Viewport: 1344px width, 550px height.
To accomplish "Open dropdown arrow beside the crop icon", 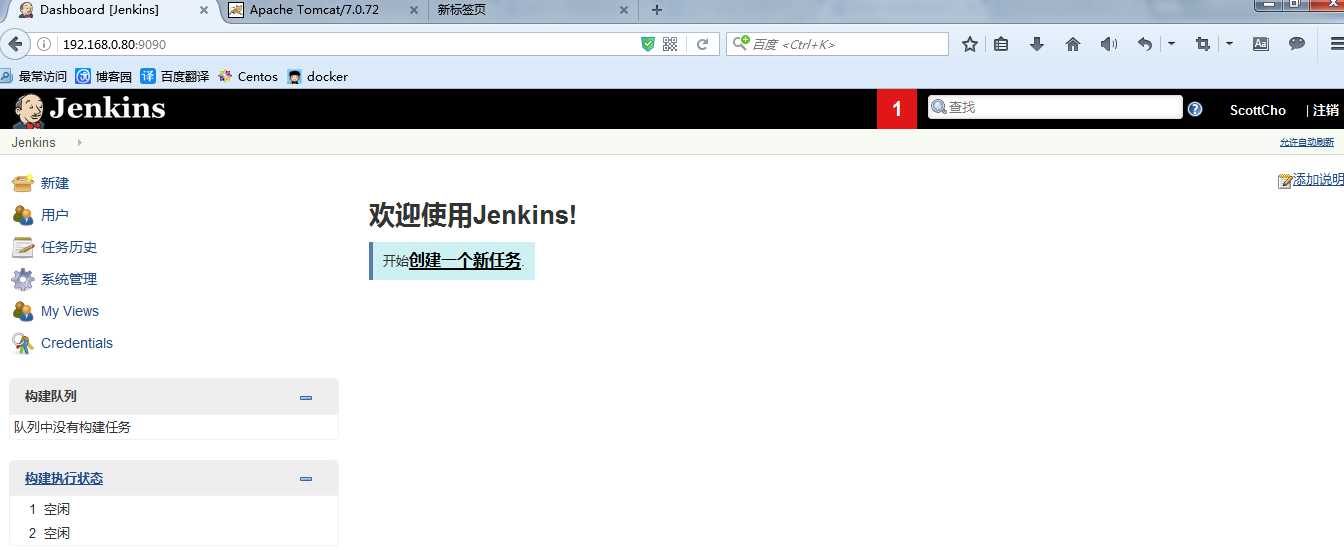I will 1229,44.
